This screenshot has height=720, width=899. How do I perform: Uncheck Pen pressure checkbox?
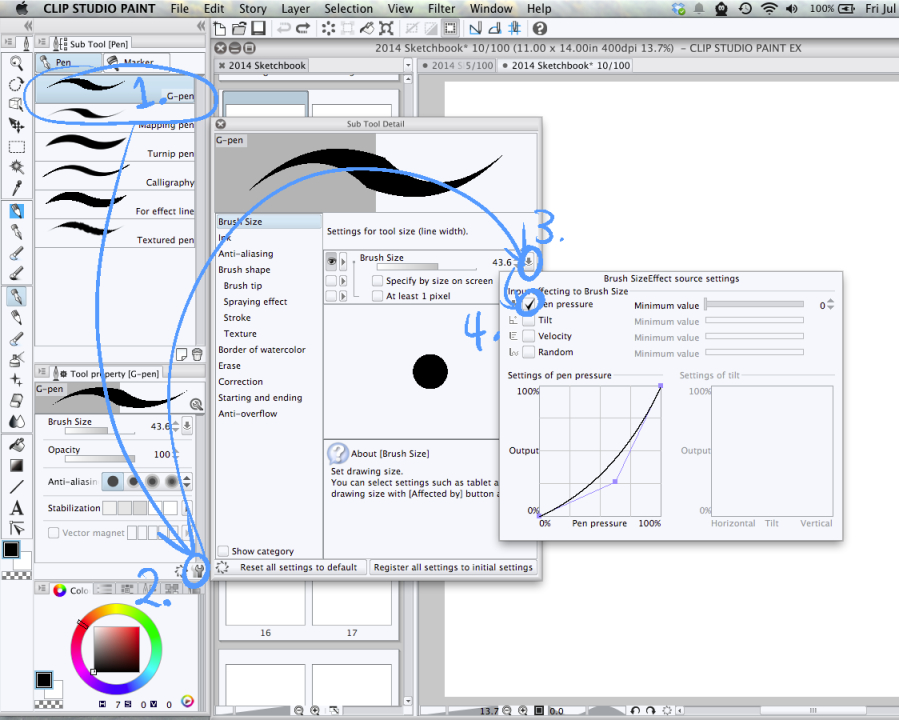pyautogui.click(x=529, y=304)
